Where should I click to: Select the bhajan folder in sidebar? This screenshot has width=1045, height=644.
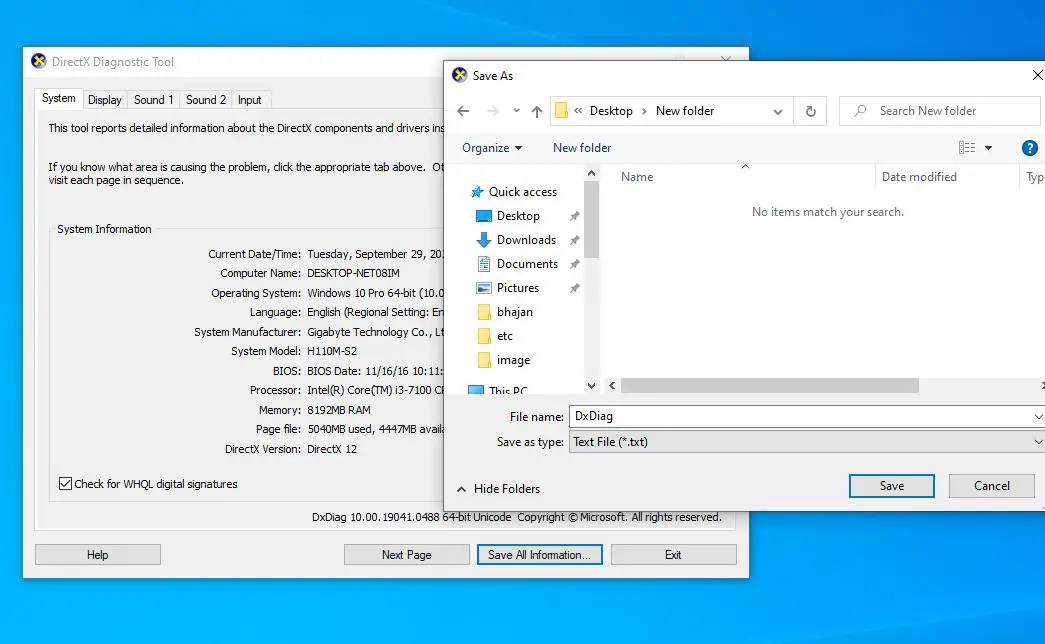point(516,312)
